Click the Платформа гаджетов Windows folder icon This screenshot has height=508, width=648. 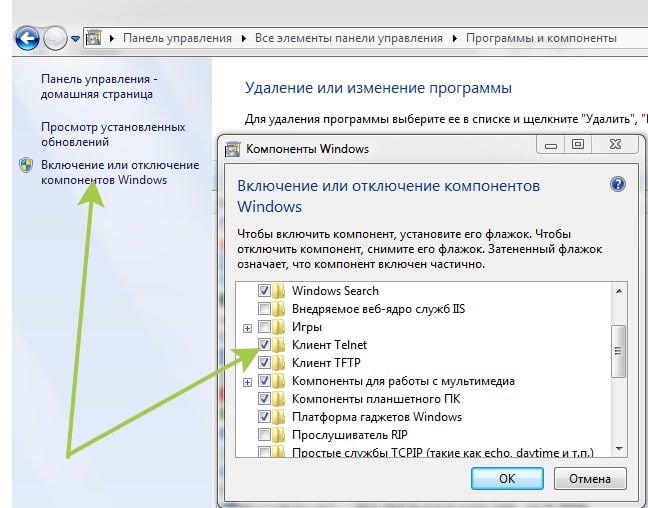(279, 417)
